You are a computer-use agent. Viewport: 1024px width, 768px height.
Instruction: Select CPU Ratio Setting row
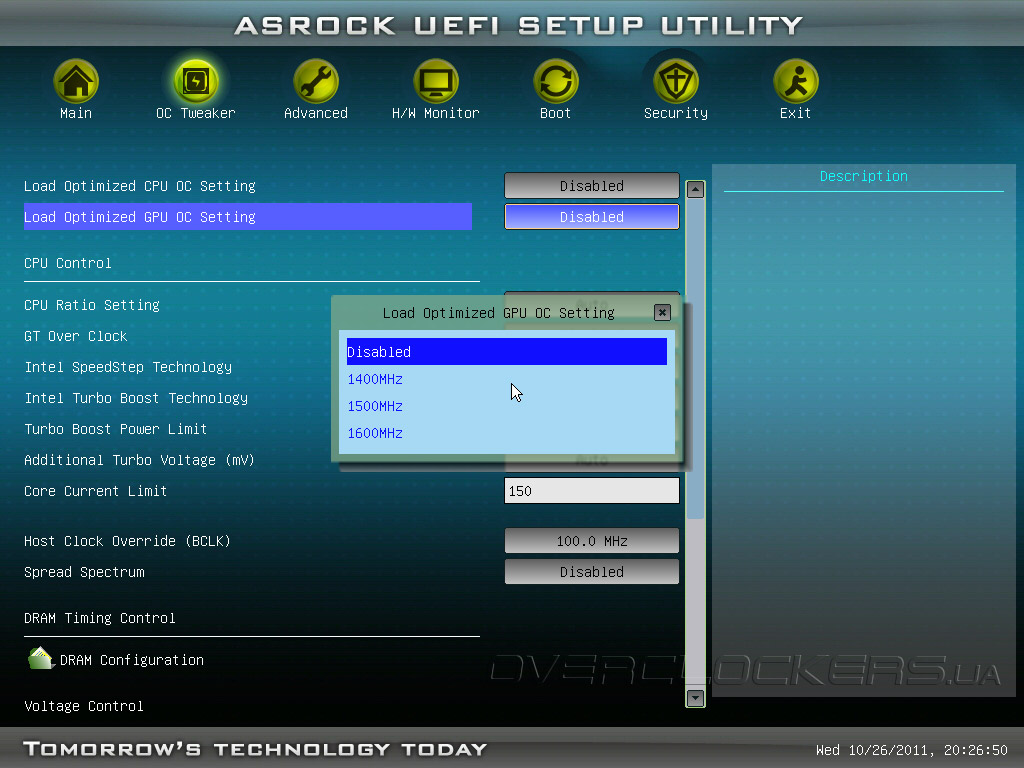[91, 305]
